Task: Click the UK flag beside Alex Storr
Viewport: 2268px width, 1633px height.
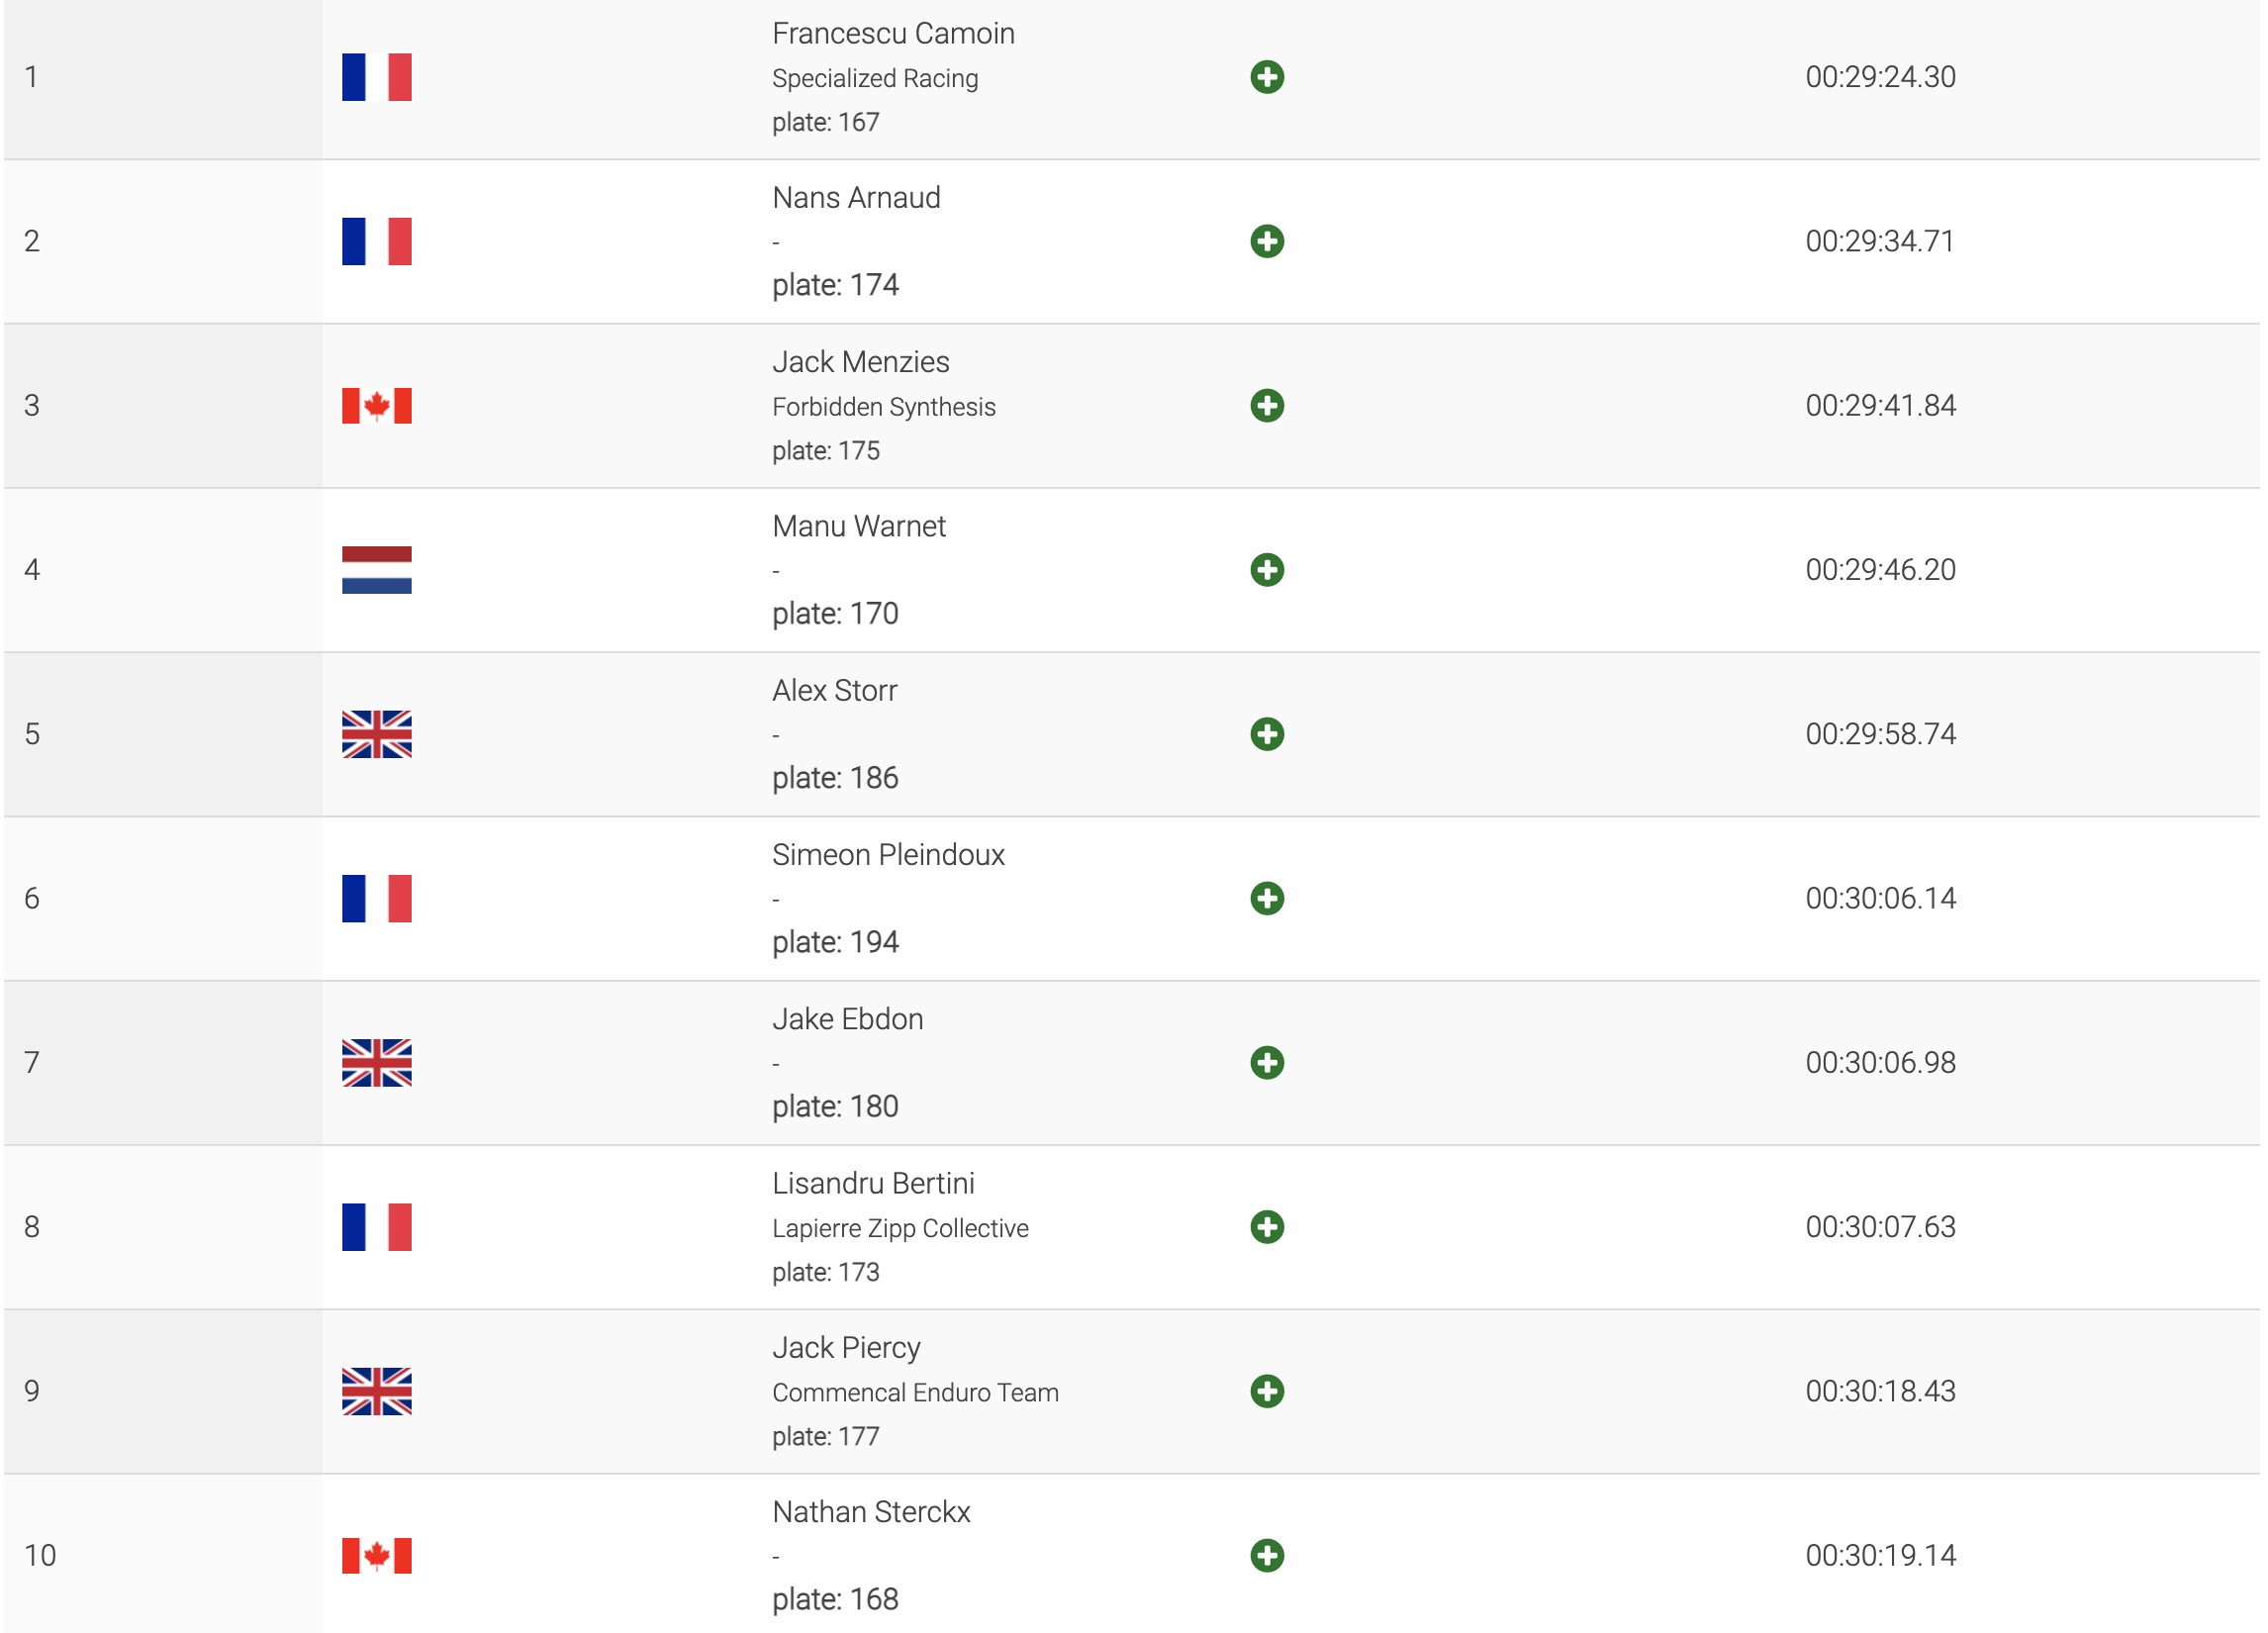Action: click(376, 734)
